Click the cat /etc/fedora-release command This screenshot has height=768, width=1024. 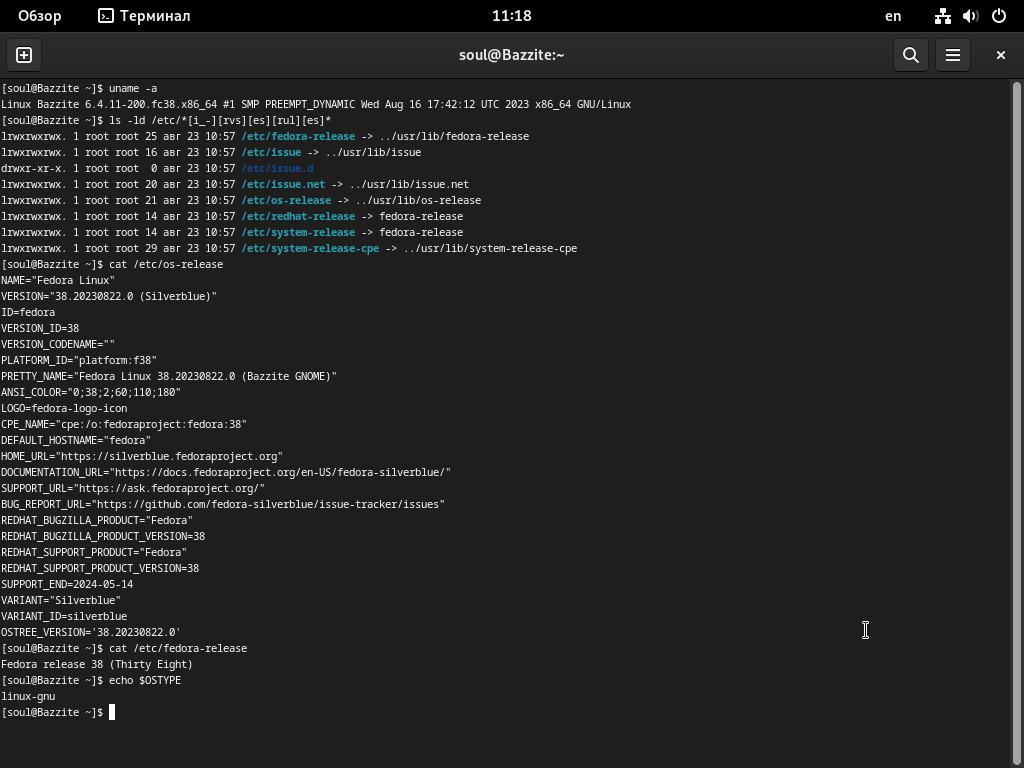click(x=124, y=648)
